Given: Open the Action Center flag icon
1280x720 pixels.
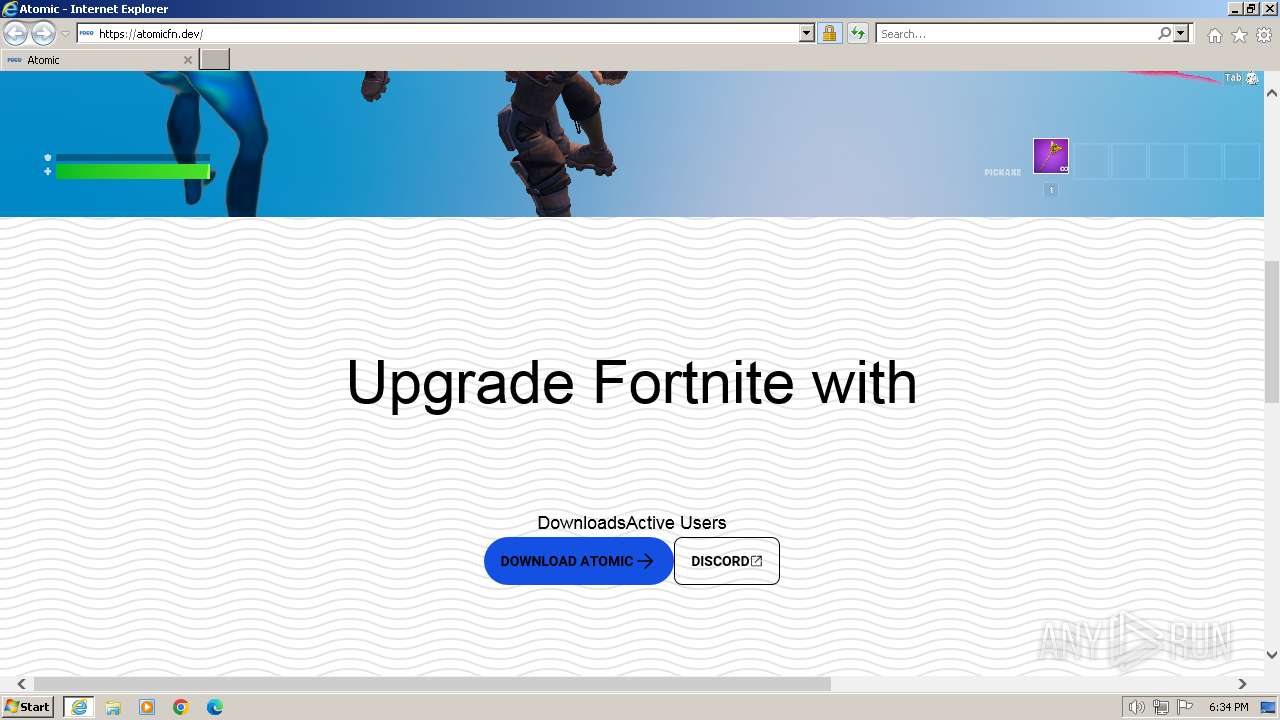Looking at the screenshot, I should (x=1185, y=707).
